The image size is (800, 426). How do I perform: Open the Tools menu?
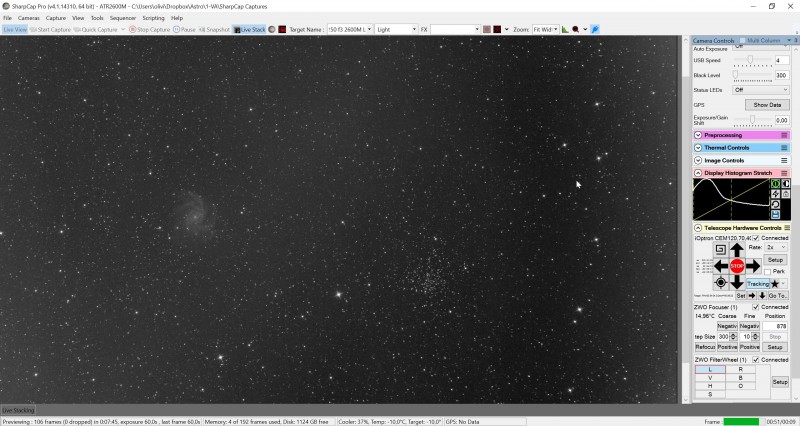(x=97, y=18)
